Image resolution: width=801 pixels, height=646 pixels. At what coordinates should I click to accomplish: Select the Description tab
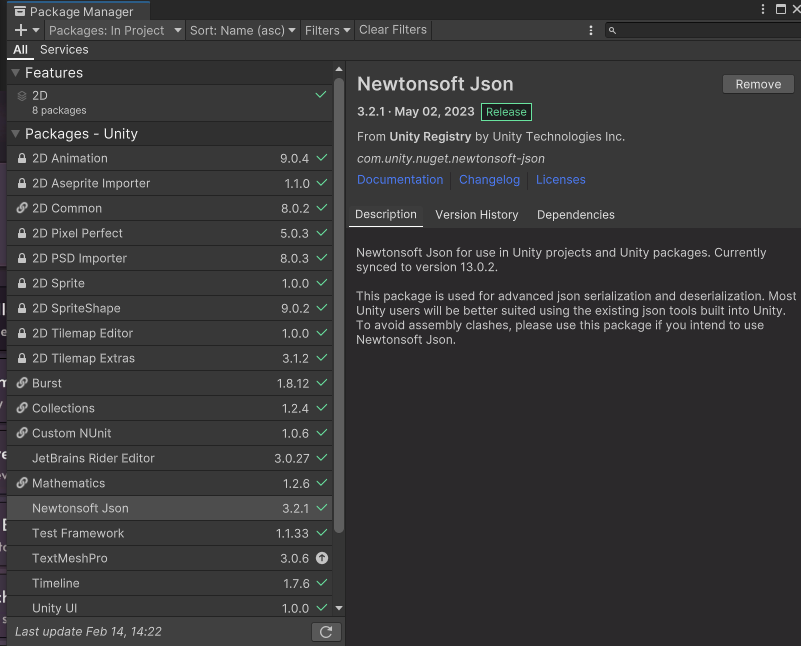point(386,214)
